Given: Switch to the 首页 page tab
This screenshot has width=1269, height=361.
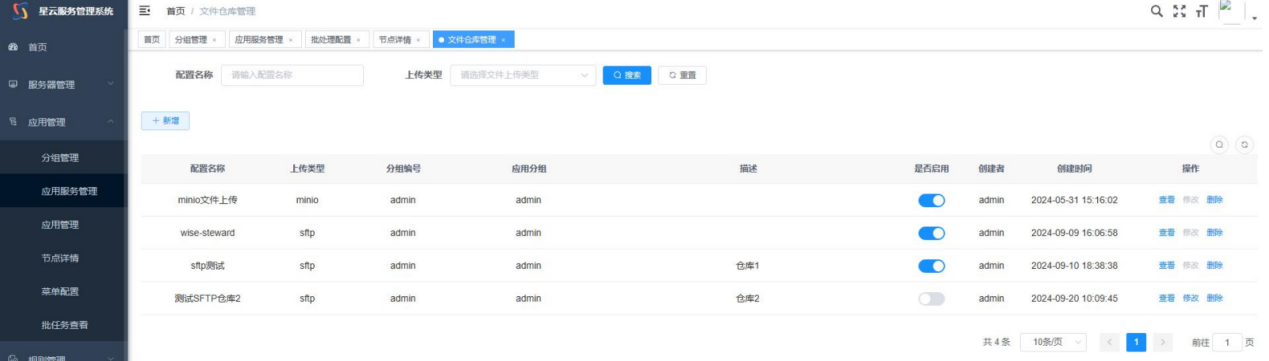Looking at the screenshot, I should 152,40.
